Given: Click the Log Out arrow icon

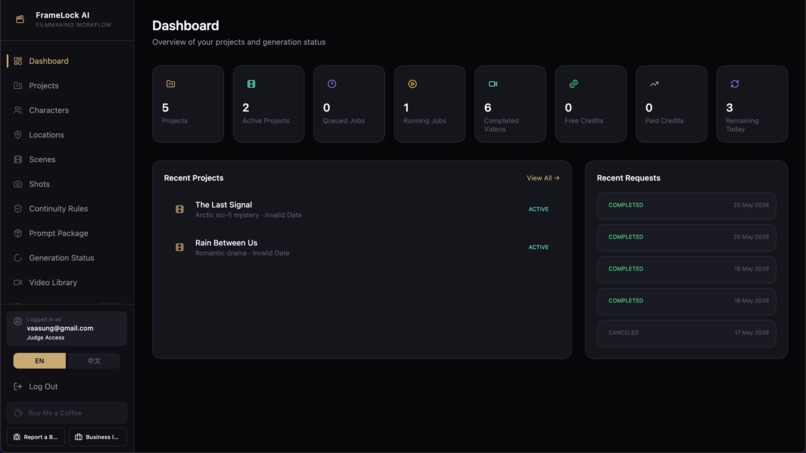Looking at the screenshot, I should pyautogui.click(x=17, y=386).
